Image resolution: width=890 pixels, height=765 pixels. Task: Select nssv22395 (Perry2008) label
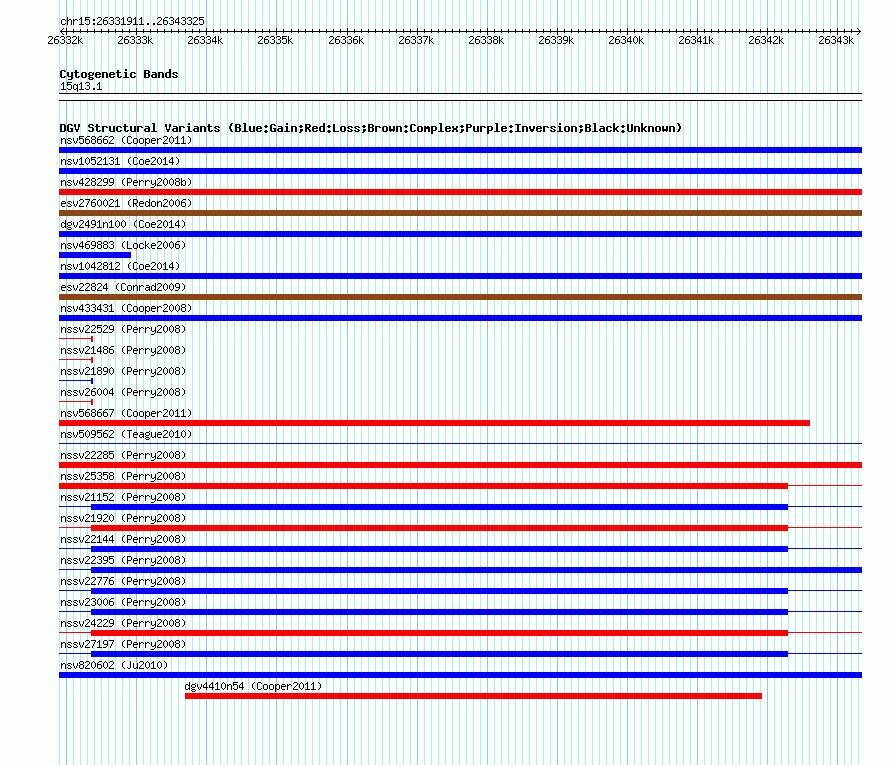click(123, 560)
